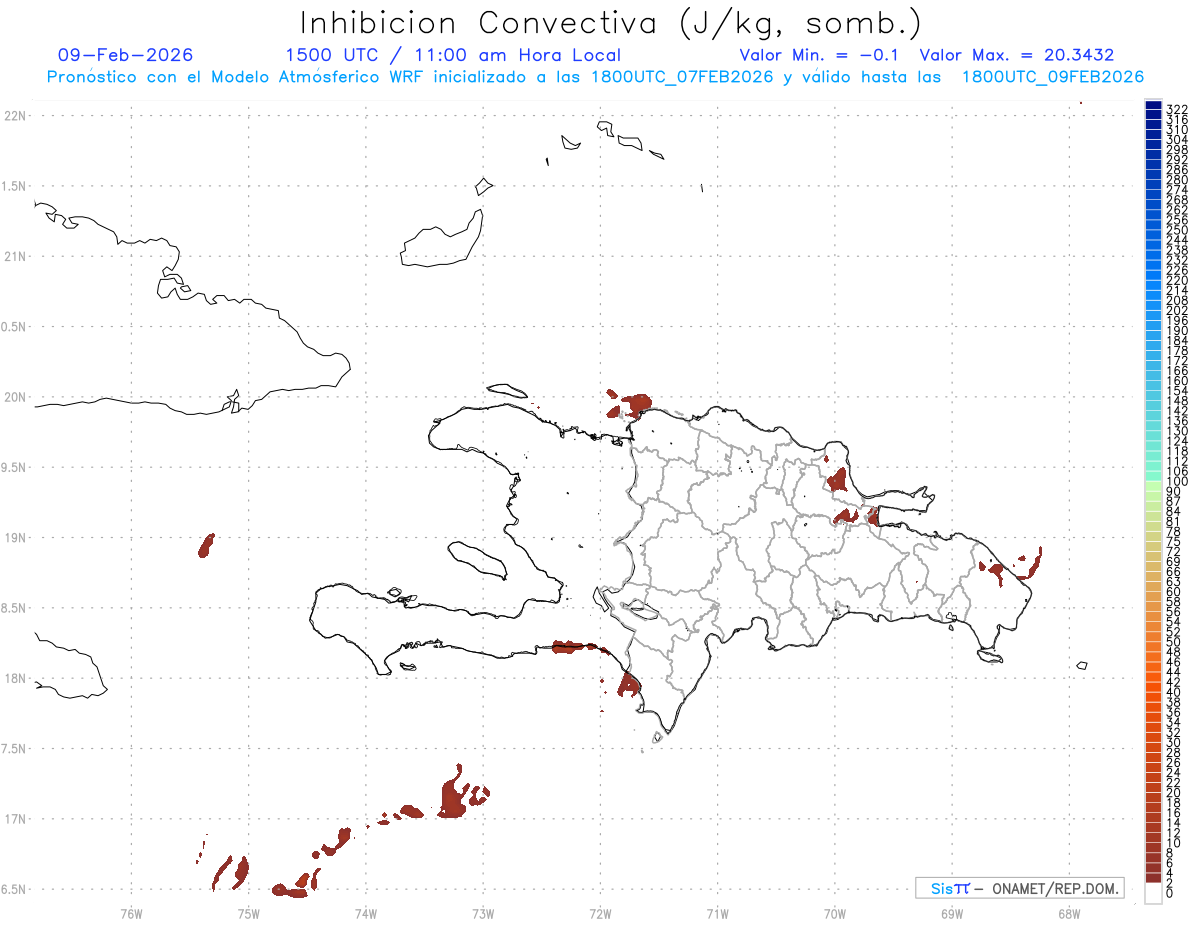Image resolution: width=1200 pixels, height=927 pixels.
Task: Click the darkest blue swatch atop the colorbar
Action: pos(1153,106)
